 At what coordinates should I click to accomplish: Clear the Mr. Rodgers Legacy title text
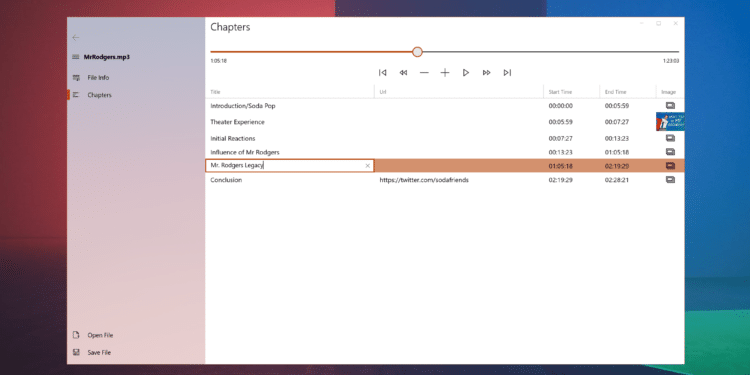point(367,166)
